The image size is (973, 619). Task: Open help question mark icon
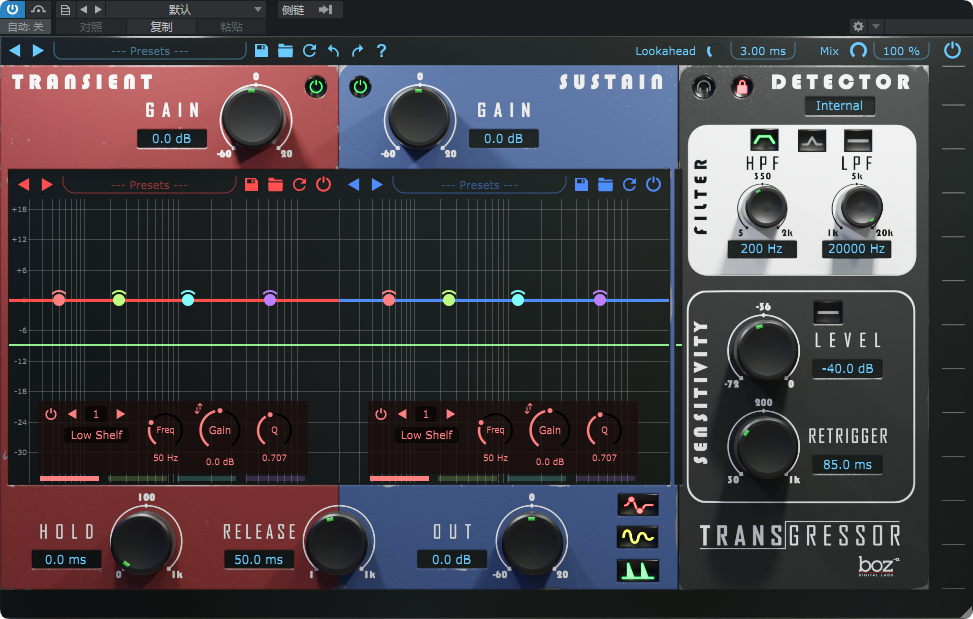point(382,51)
